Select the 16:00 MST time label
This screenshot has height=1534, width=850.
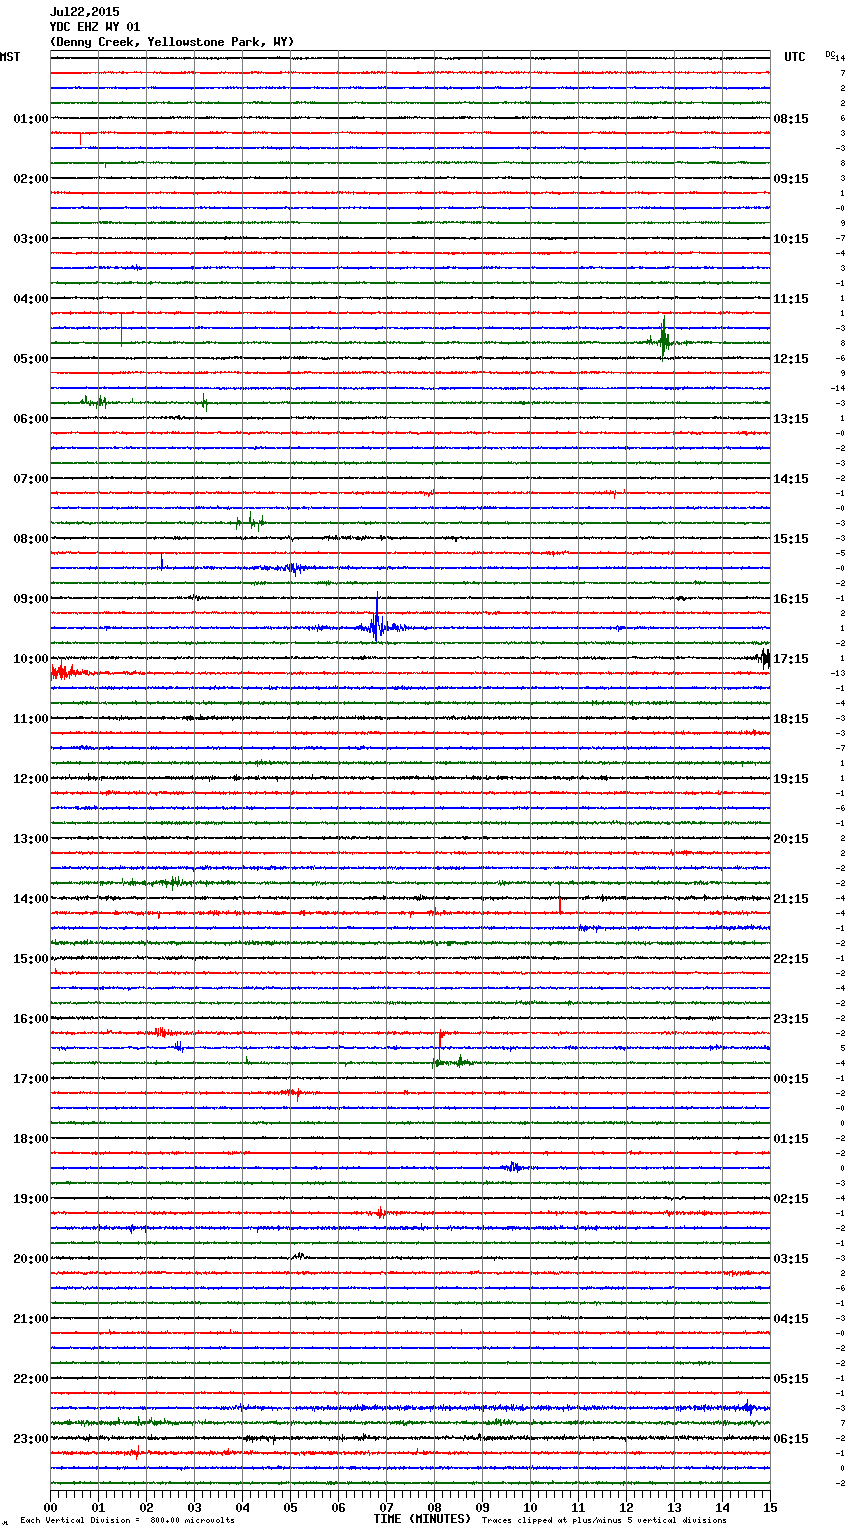tap(31, 1019)
